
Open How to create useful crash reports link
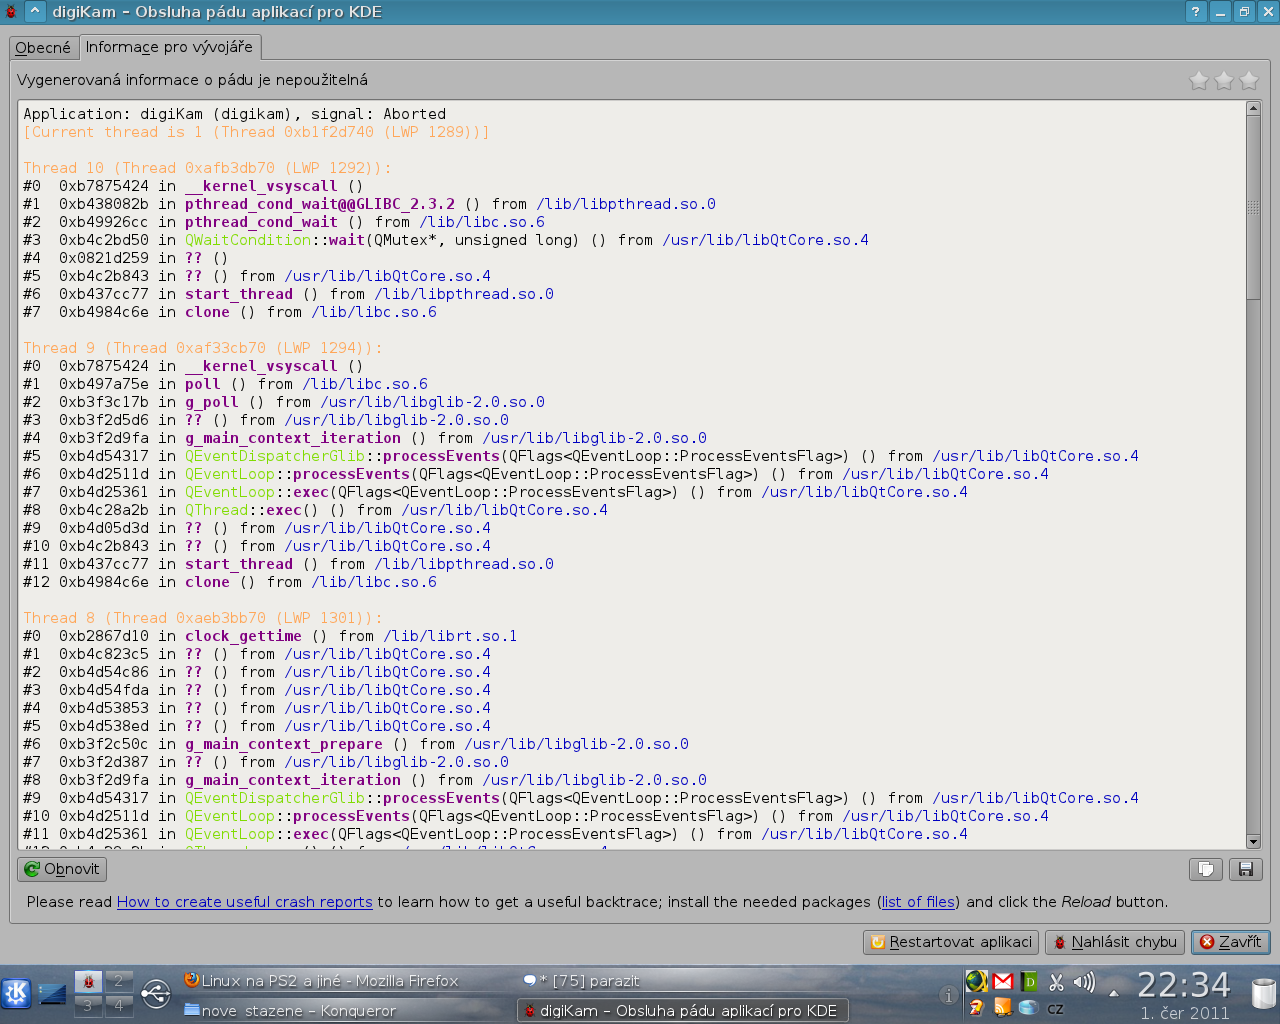[245, 902]
